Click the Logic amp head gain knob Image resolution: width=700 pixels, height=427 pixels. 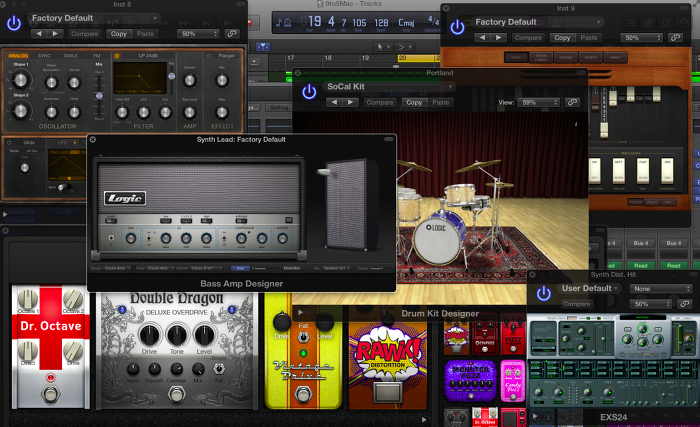pyautogui.click(x=130, y=239)
